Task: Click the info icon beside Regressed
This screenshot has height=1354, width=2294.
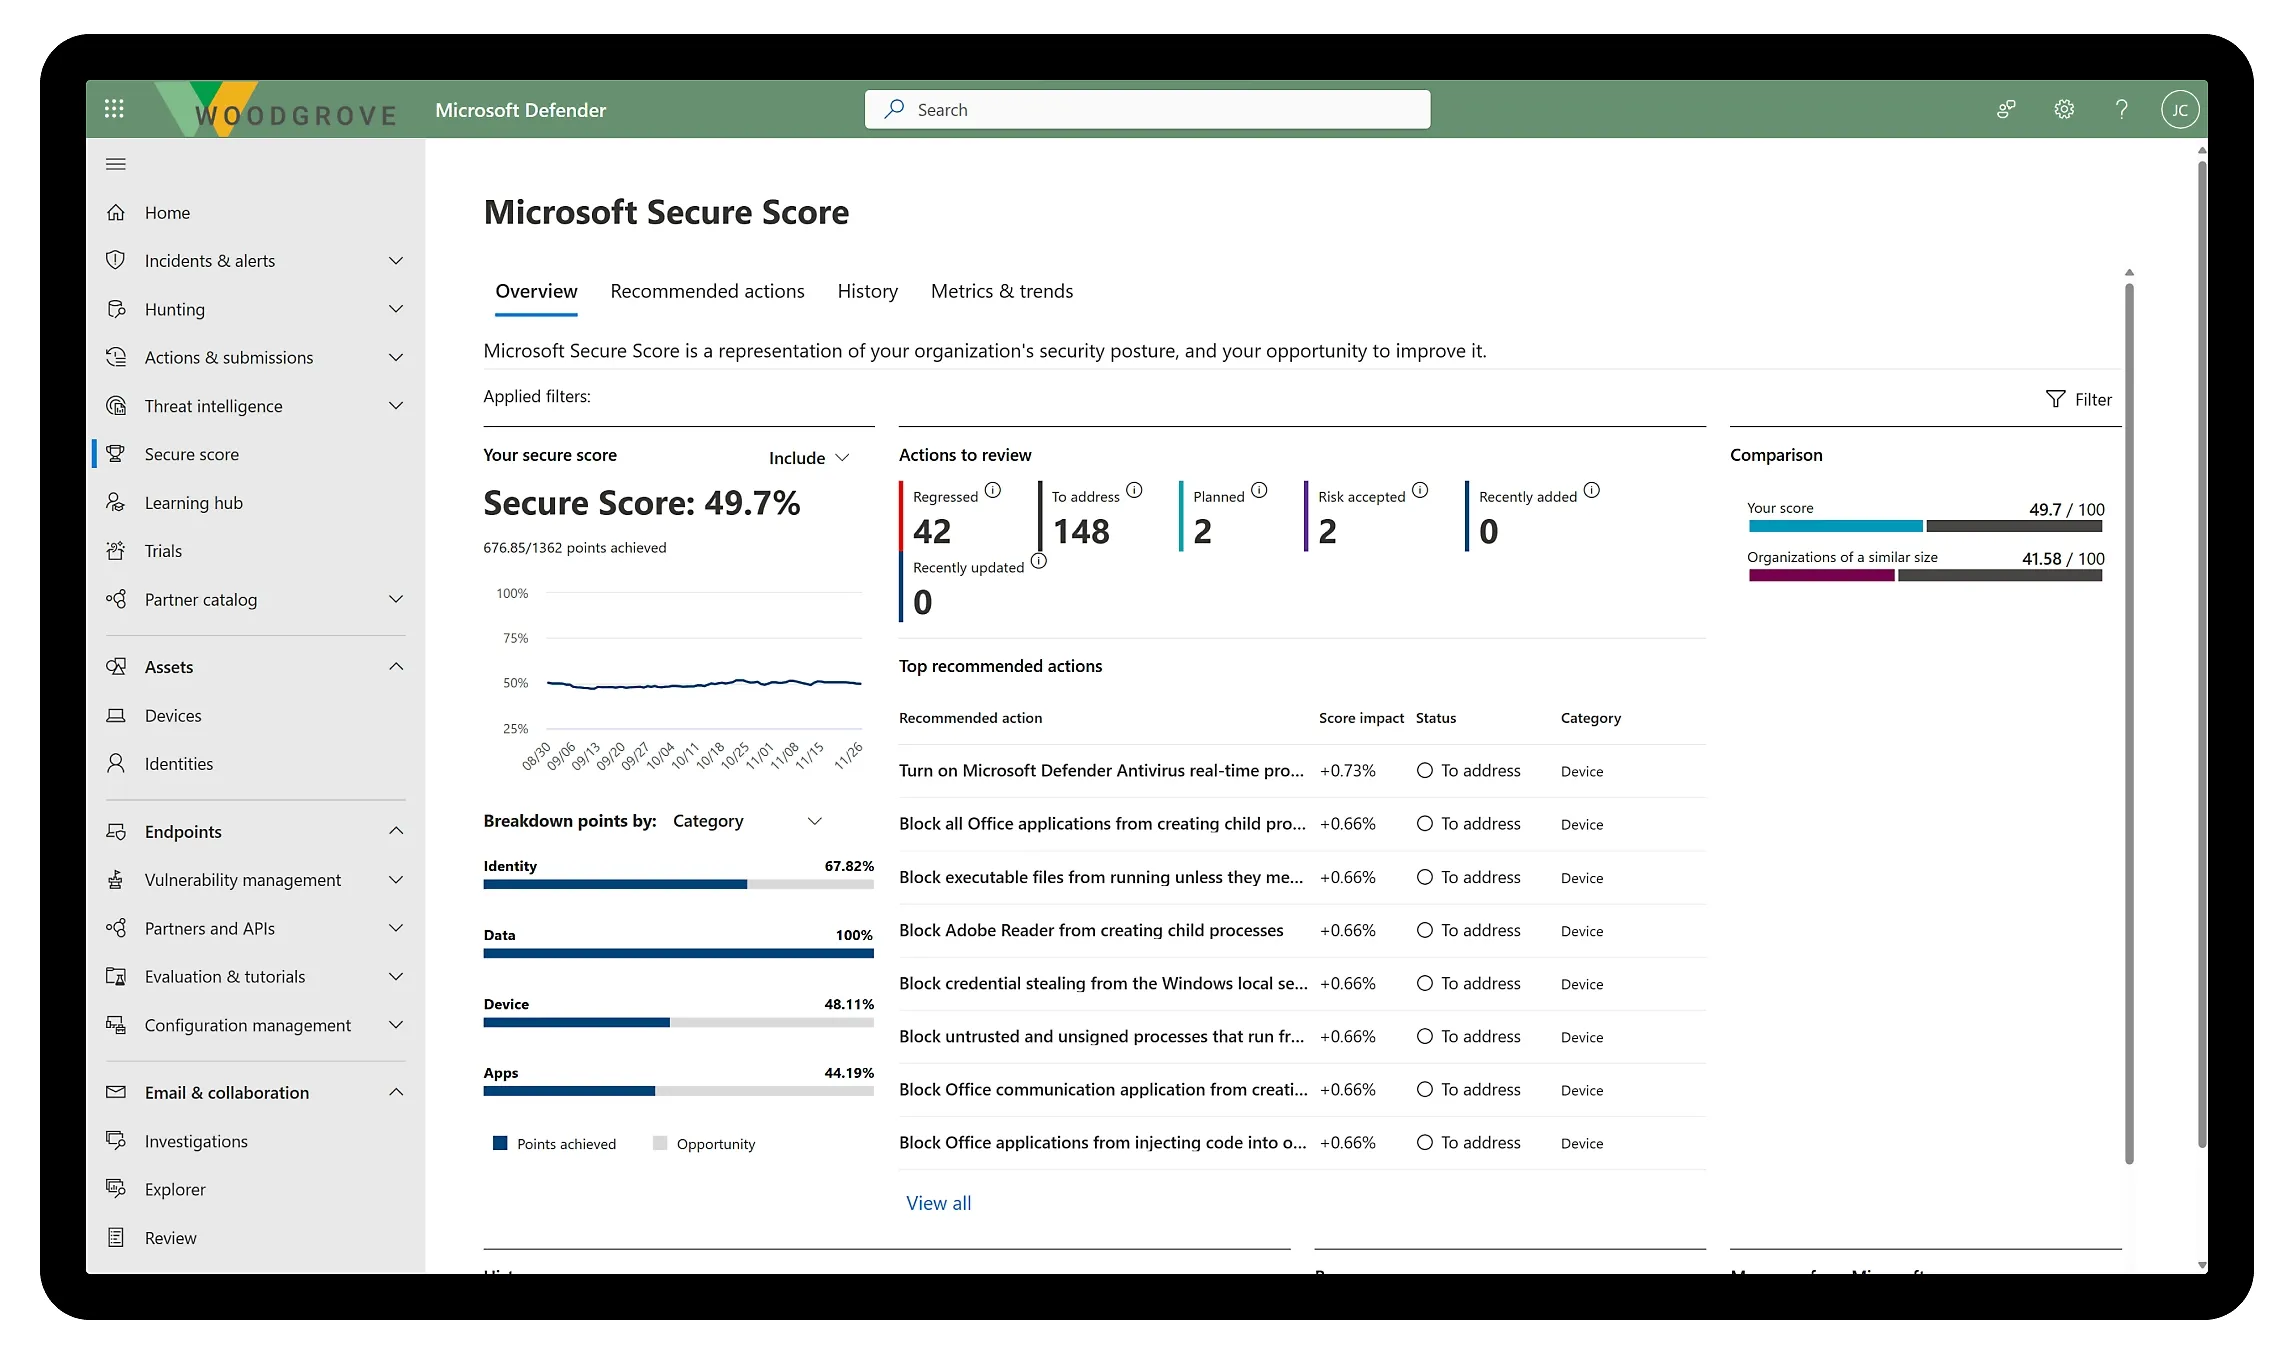Action: pyautogui.click(x=992, y=490)
